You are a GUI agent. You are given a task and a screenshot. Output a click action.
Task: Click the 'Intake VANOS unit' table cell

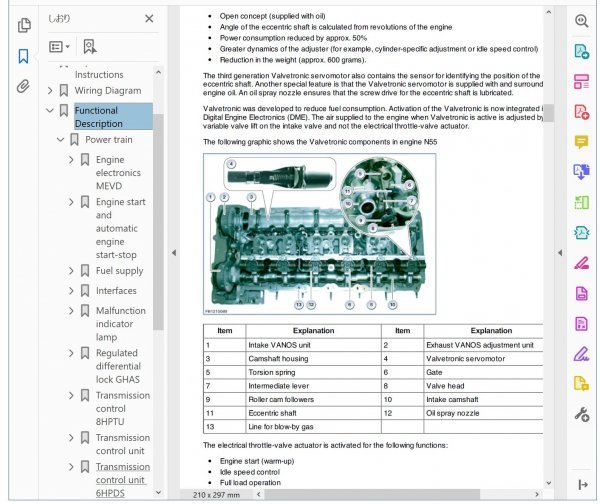pyautogui.click(x=313, y=345)
